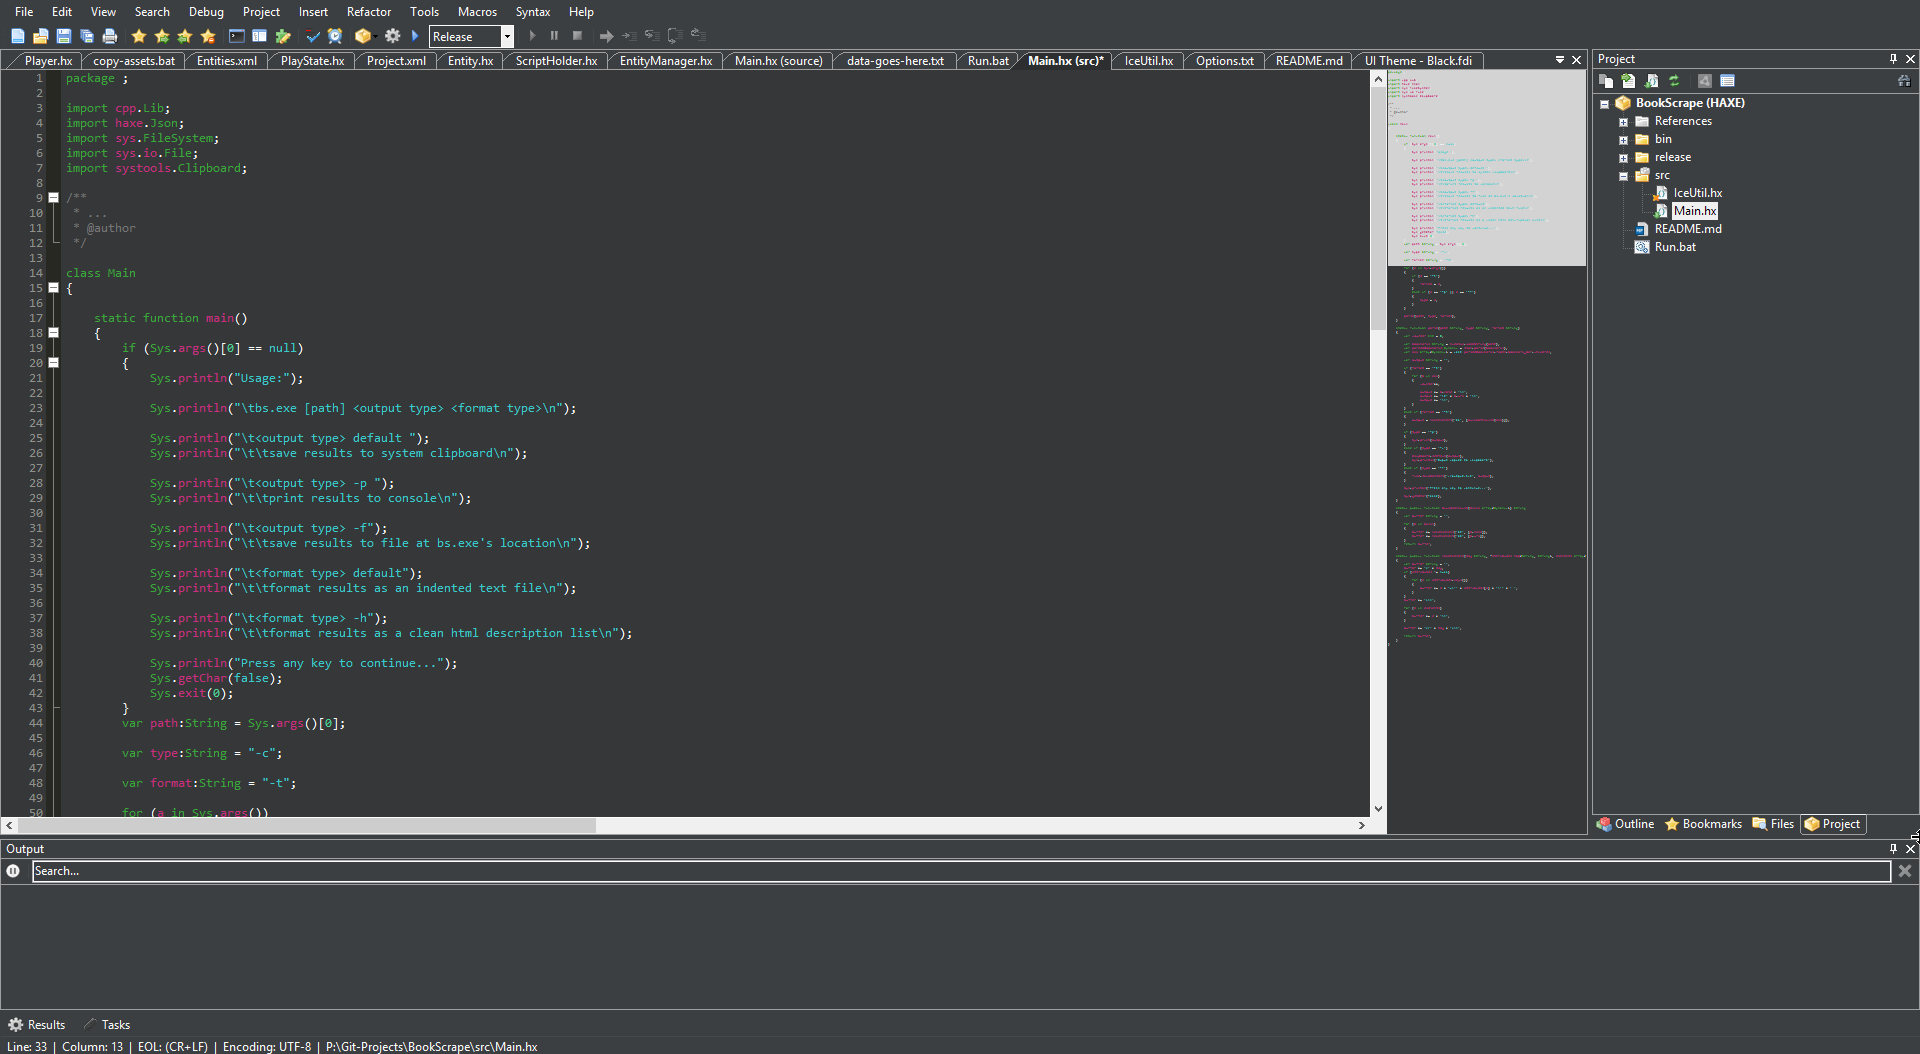Show the Files panel tab
This screenshot has height=1054, width=1920.
tap(1773, 824)
